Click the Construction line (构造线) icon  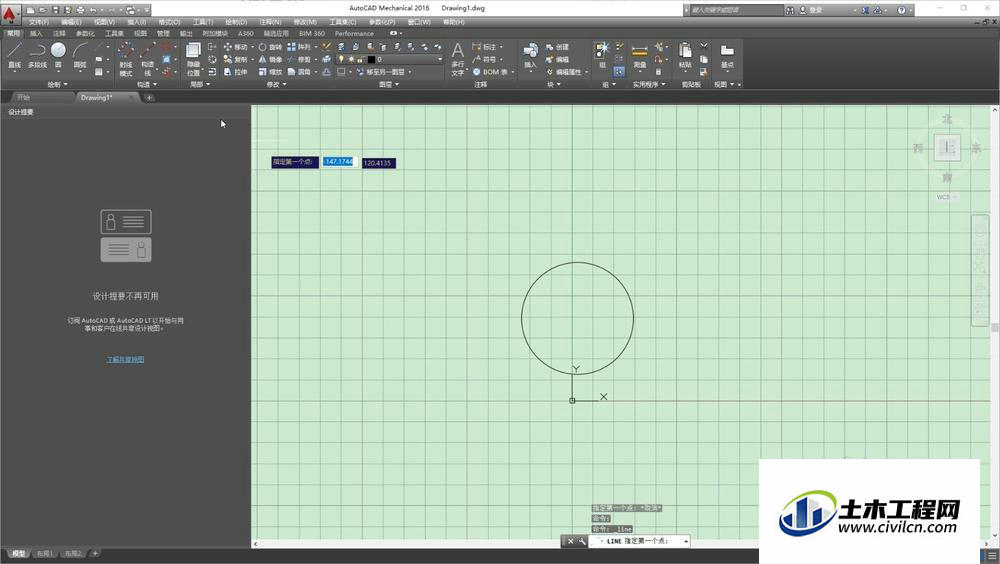click(x=147, y=59)
